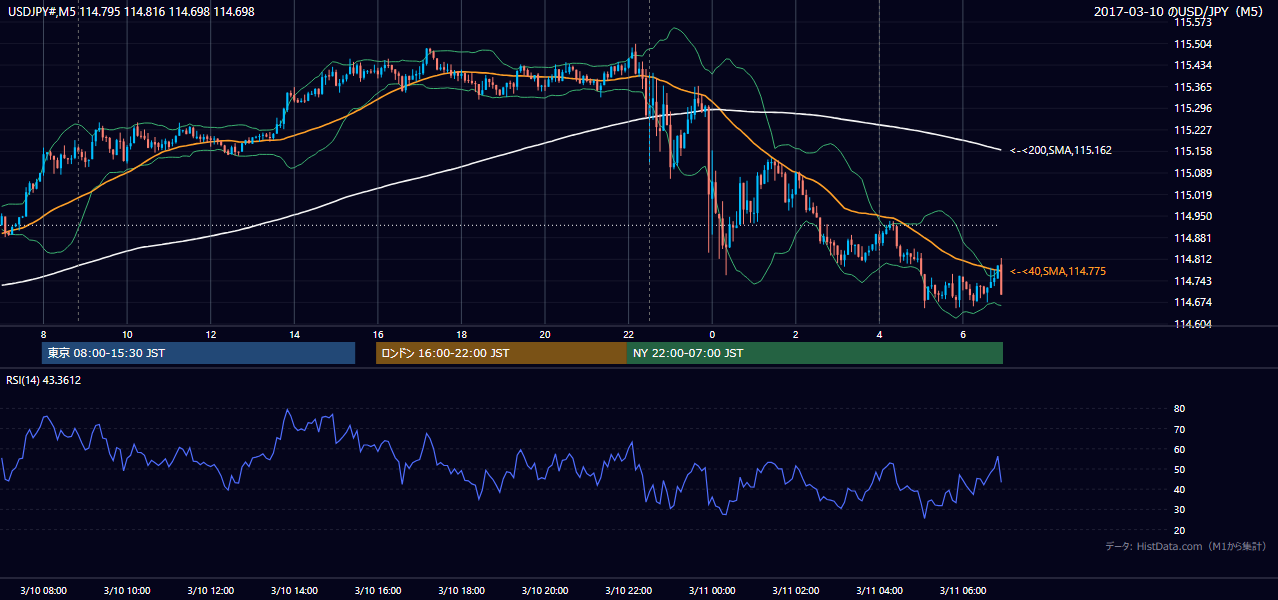
Task: Click RSI axis level 60
Action: click(x=1179, y=449)
